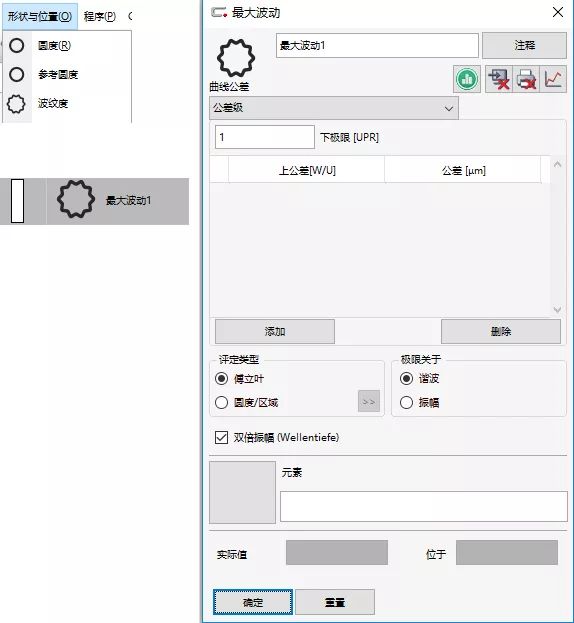The height and width of the screenshot is (623, 574).
Task: Open the 程序(P) menu
Action: (x=100, y=16)
